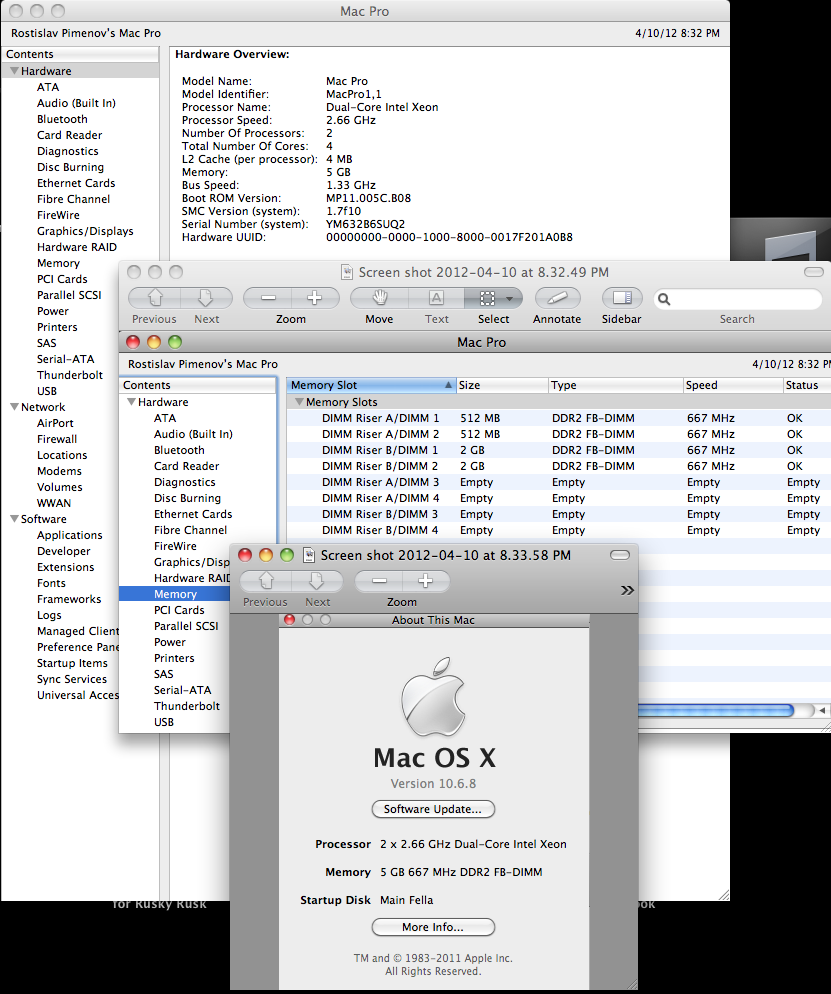
Task: Click the Annotate pencil icon
Action: pyautogui.click(x=557, y=298)
